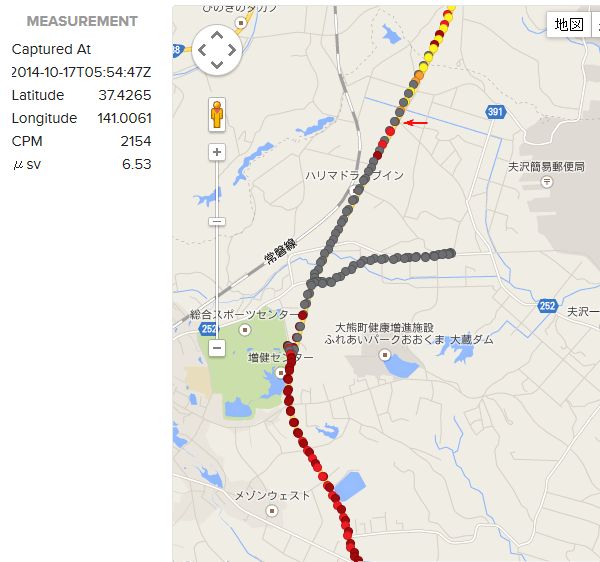Click the 総合スポーツセンター place marker

pyautogui.click(x=245, y=329)
